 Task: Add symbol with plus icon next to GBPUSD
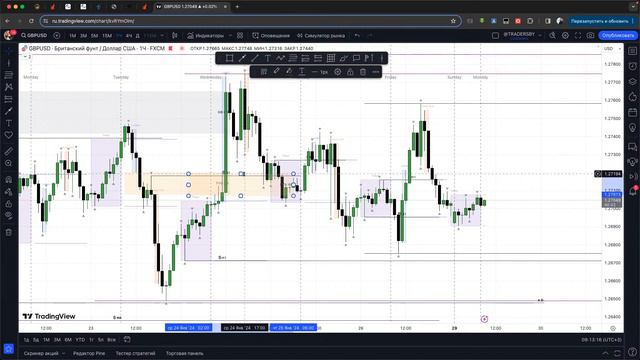pos(57,36)
